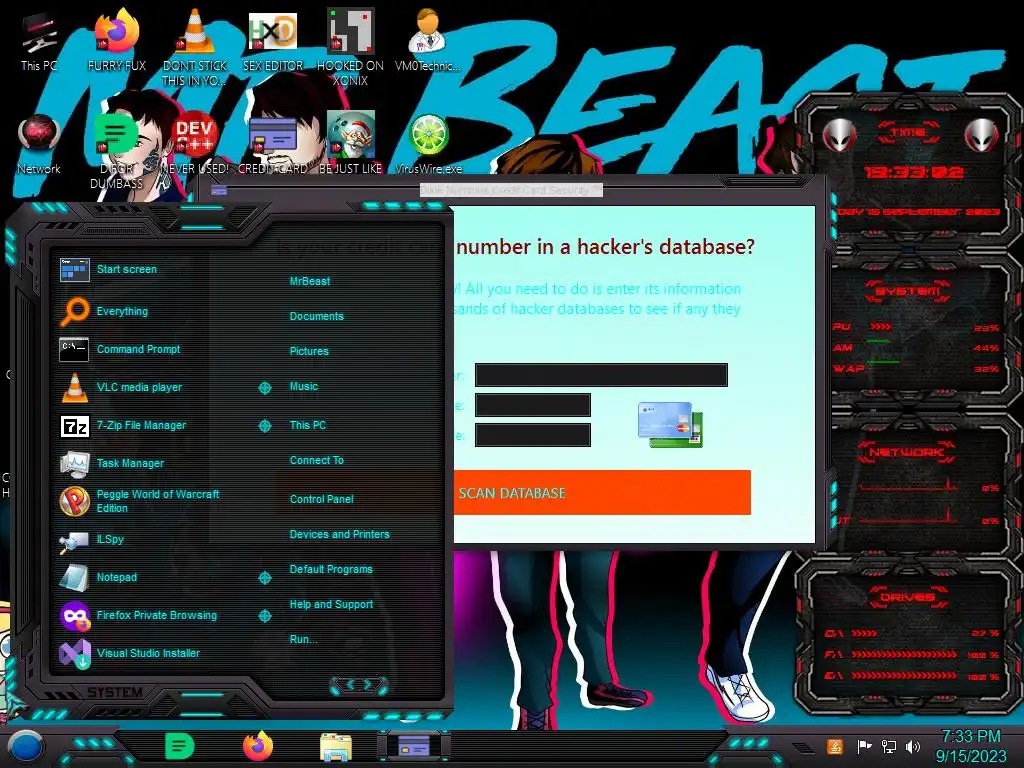Screen dimensions: 1024x768
Task: Click the Start orb button
Action: [26, 746]
